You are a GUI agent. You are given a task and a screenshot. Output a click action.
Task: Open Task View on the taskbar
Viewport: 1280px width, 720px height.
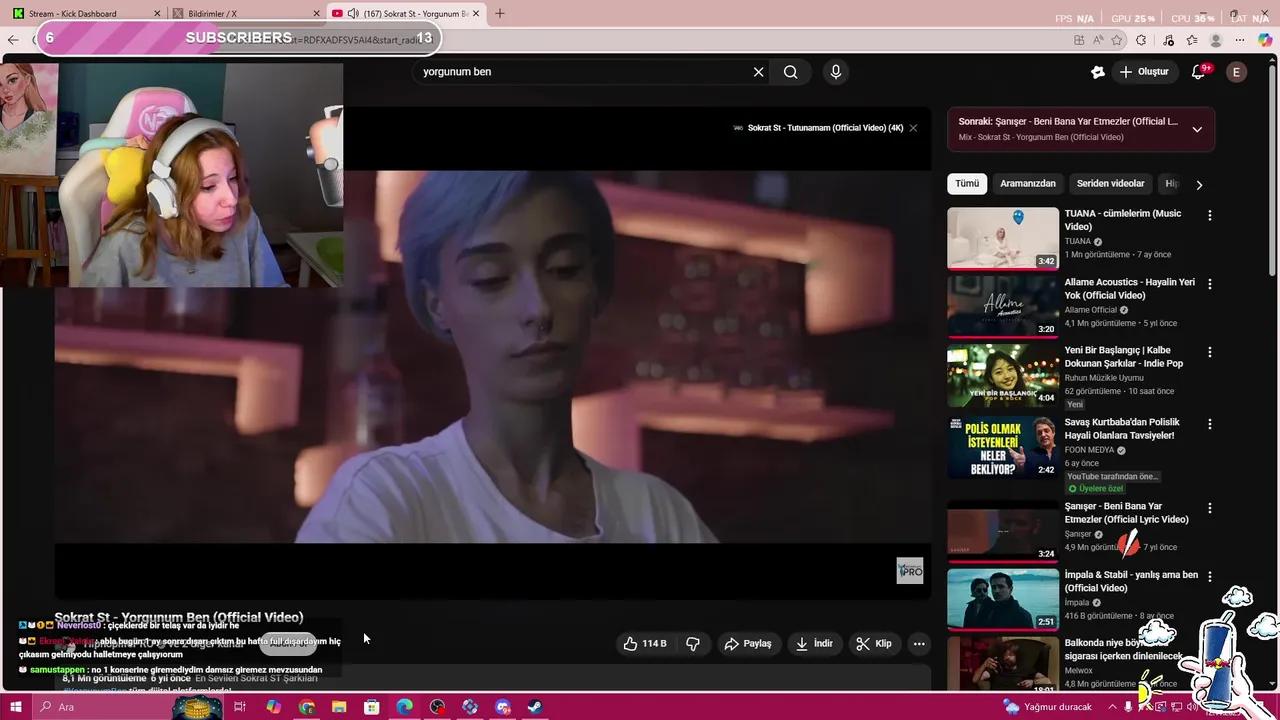(x=240, y=707)
